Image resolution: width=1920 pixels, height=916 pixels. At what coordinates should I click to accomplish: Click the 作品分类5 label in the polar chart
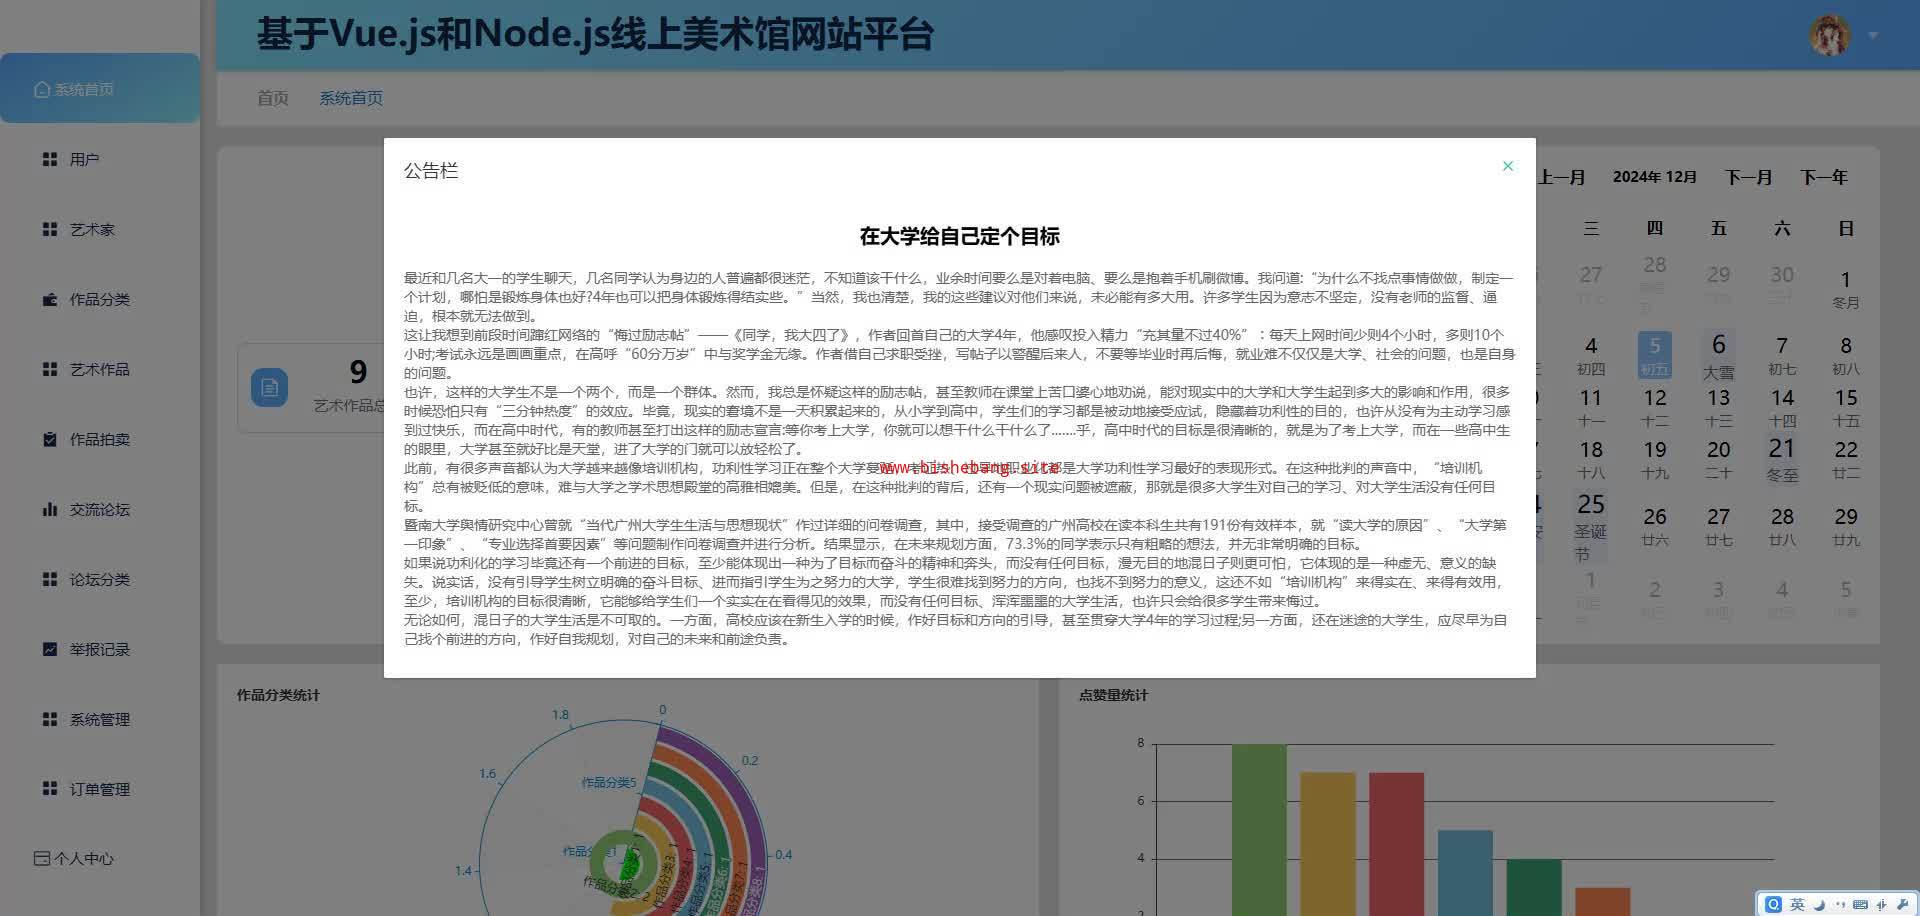pos(609,782)
